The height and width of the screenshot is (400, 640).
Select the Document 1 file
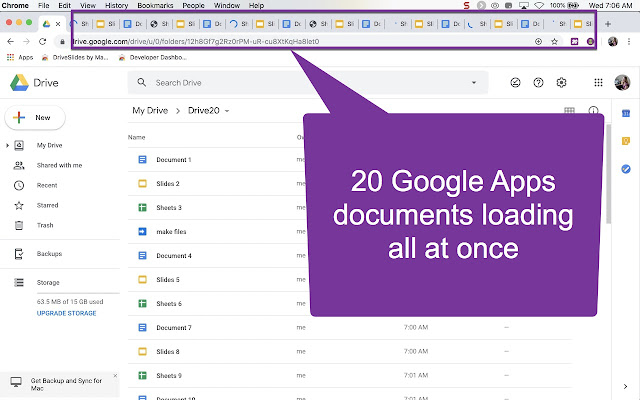point(173,160)
